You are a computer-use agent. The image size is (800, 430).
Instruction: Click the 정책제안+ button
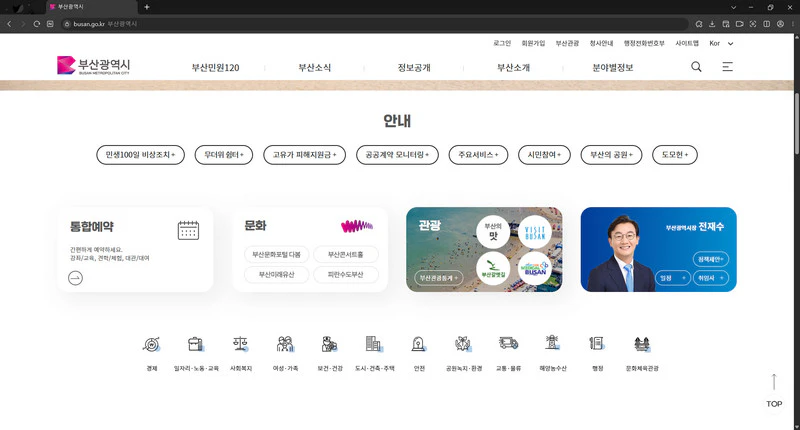(711, 259)
